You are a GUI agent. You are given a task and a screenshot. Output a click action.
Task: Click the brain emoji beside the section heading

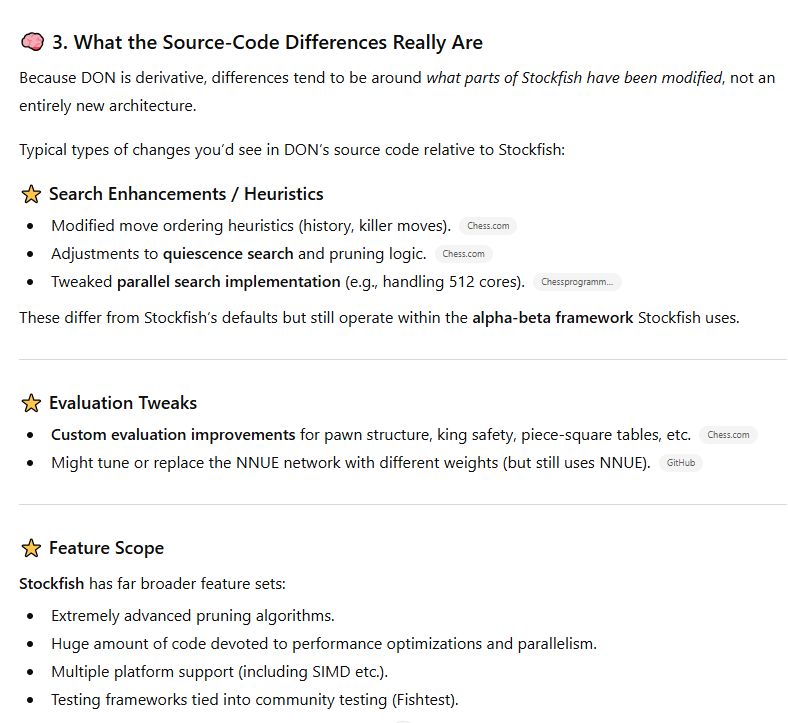pos(32,42)
